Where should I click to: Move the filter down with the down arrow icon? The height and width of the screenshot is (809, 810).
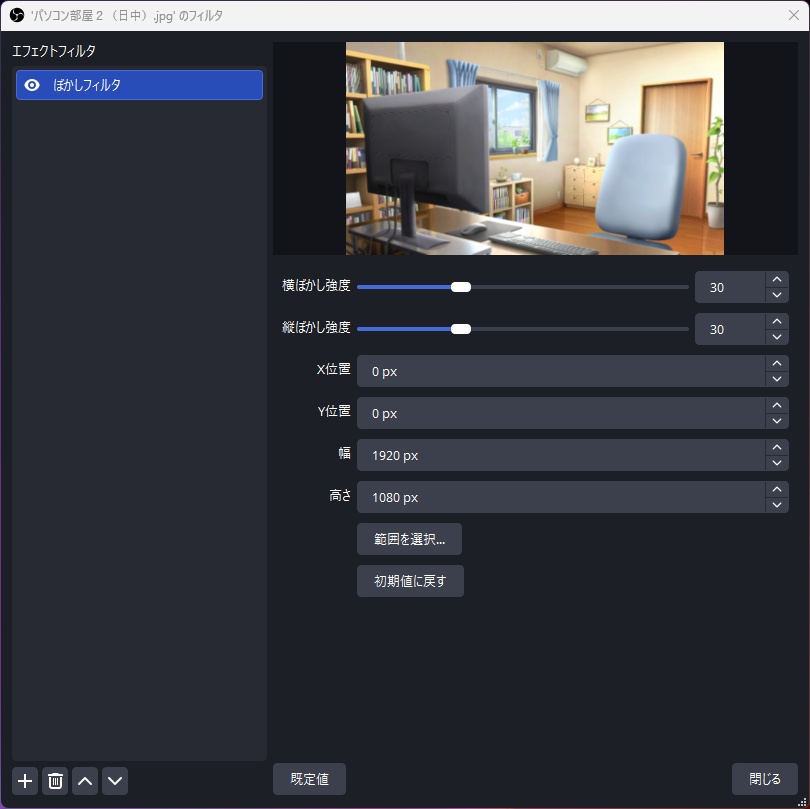tap(115, 781)
